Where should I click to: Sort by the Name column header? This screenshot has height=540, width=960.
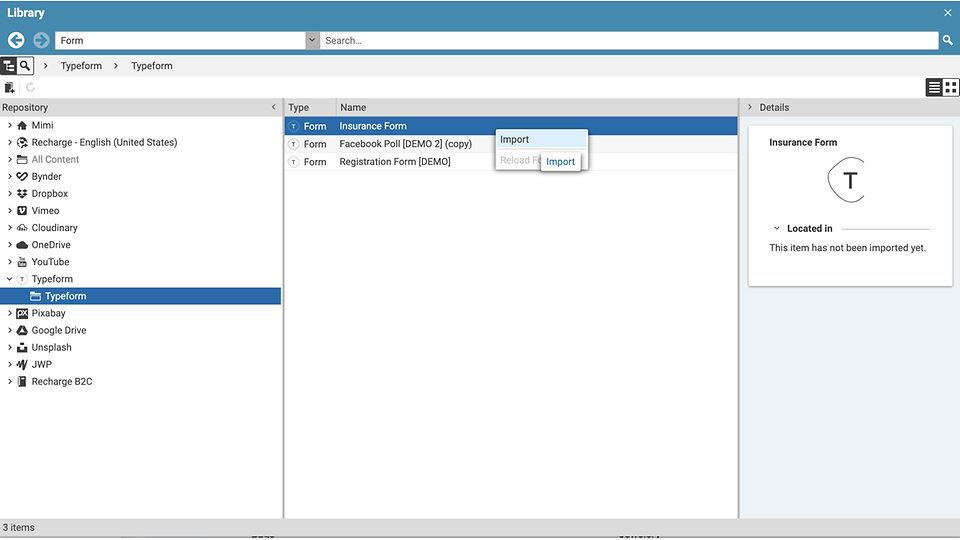point(537,107)
